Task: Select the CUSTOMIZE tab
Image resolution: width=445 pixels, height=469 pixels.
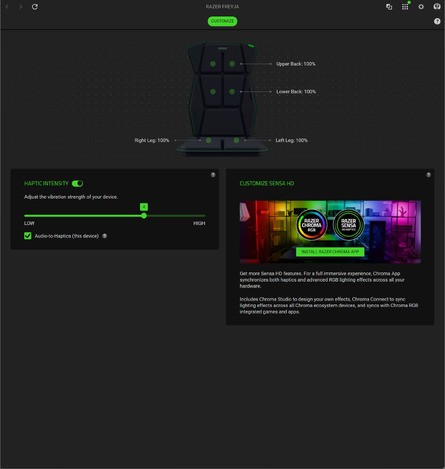Action: tap(222, 21)
